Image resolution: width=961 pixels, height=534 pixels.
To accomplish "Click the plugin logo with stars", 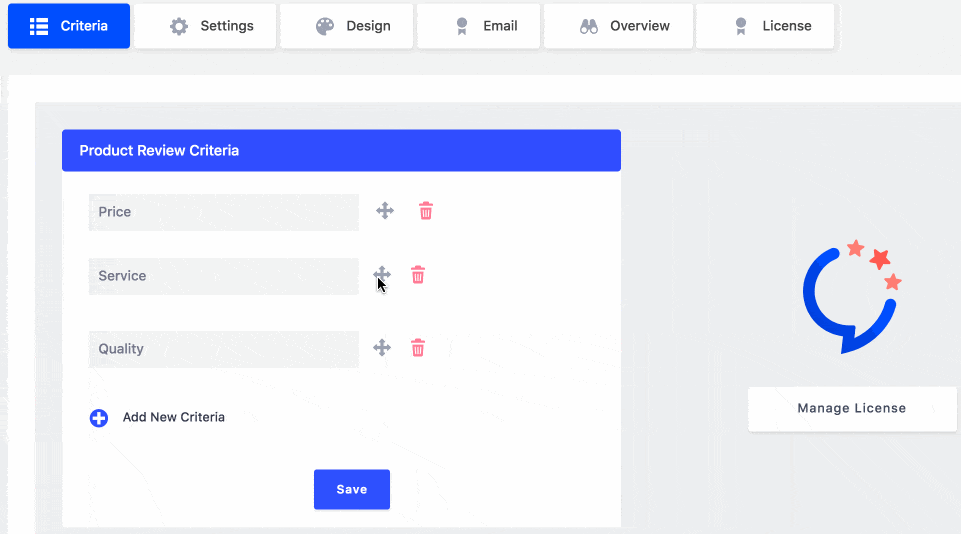I will pyautogui.click(x=852, y=297).
